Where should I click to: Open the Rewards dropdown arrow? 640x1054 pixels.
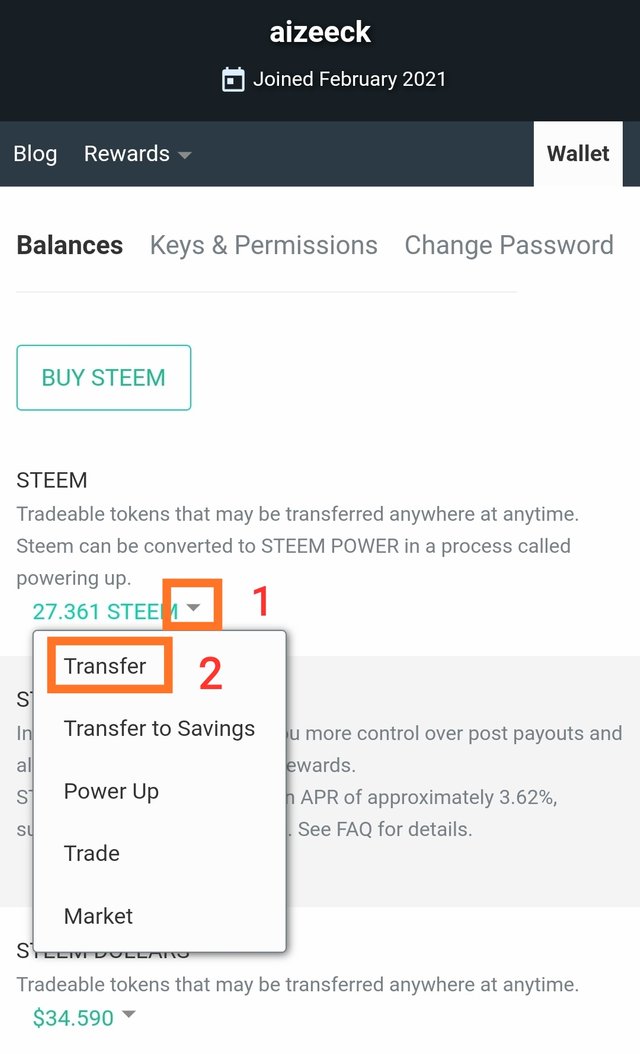[184, 155]
